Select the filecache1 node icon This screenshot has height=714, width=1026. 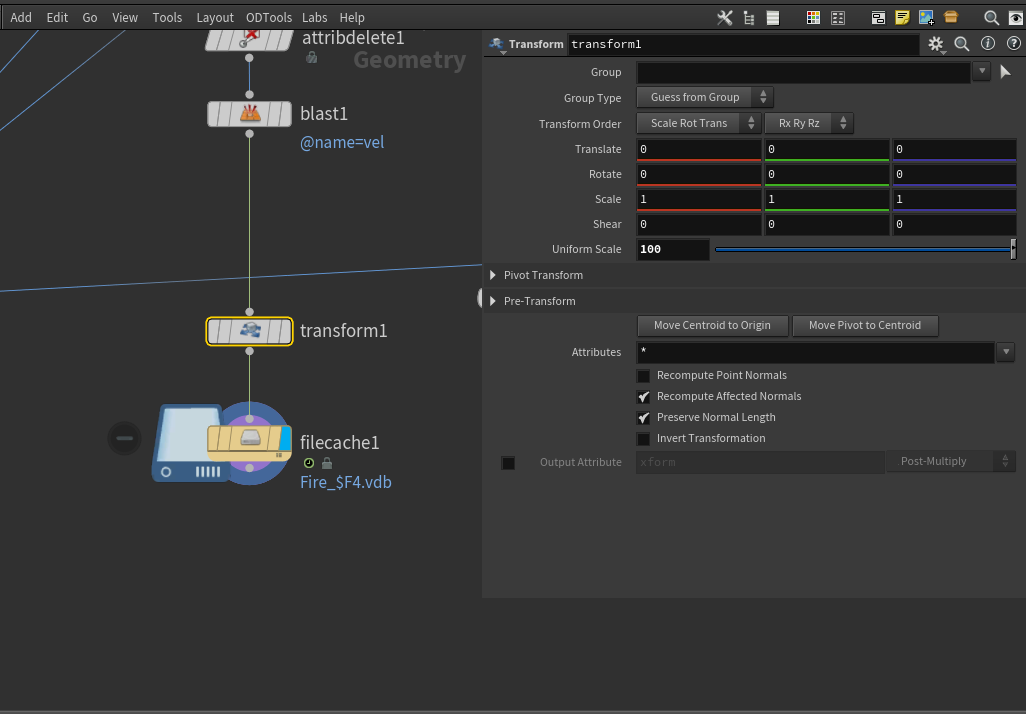(249, 438)
